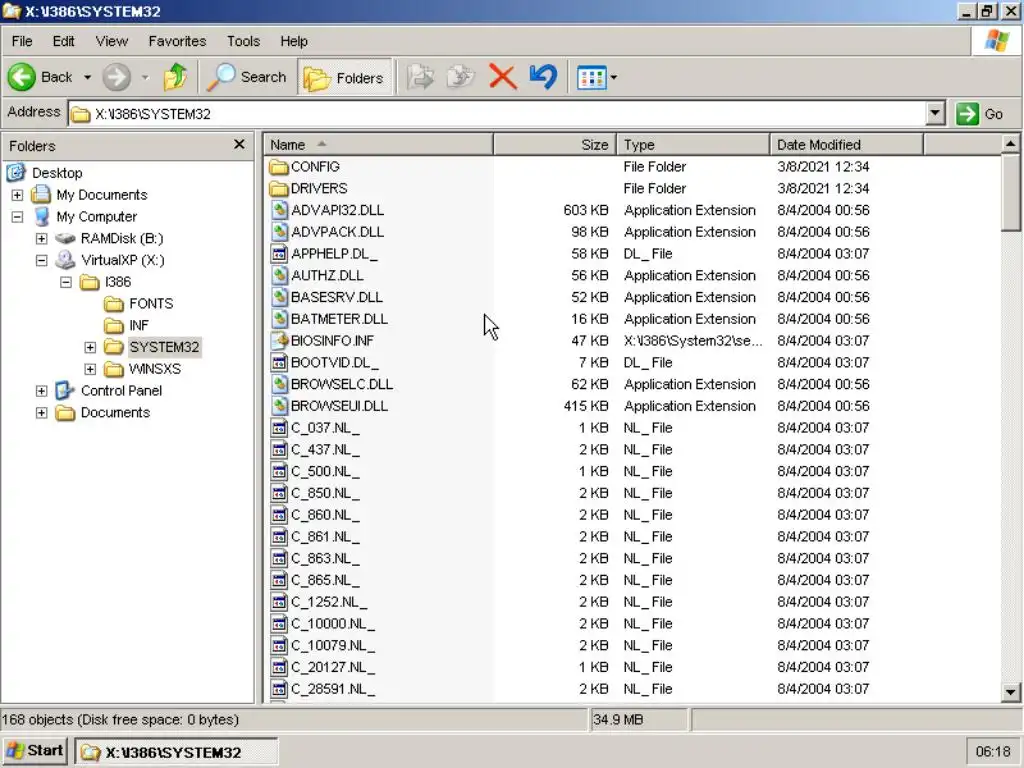Expand RAMDisk (B:) tree node
The image size is (1024, 768).
[x=42, y=238]
